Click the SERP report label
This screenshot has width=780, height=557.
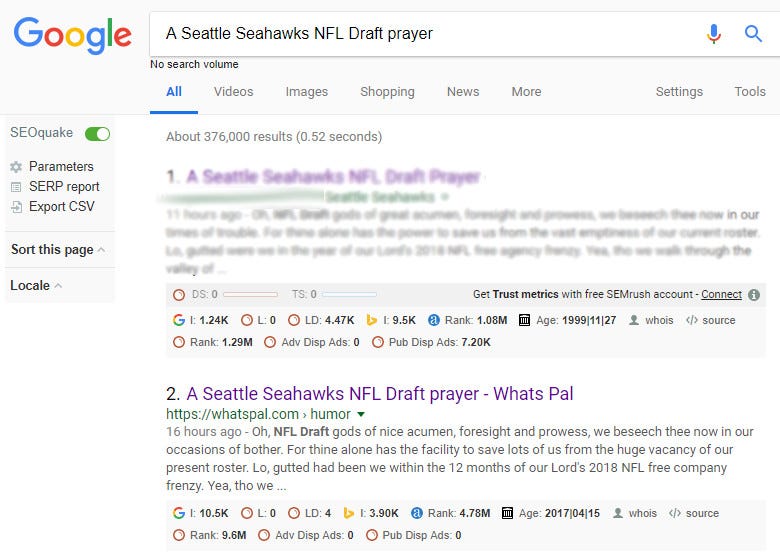point(64,186)
